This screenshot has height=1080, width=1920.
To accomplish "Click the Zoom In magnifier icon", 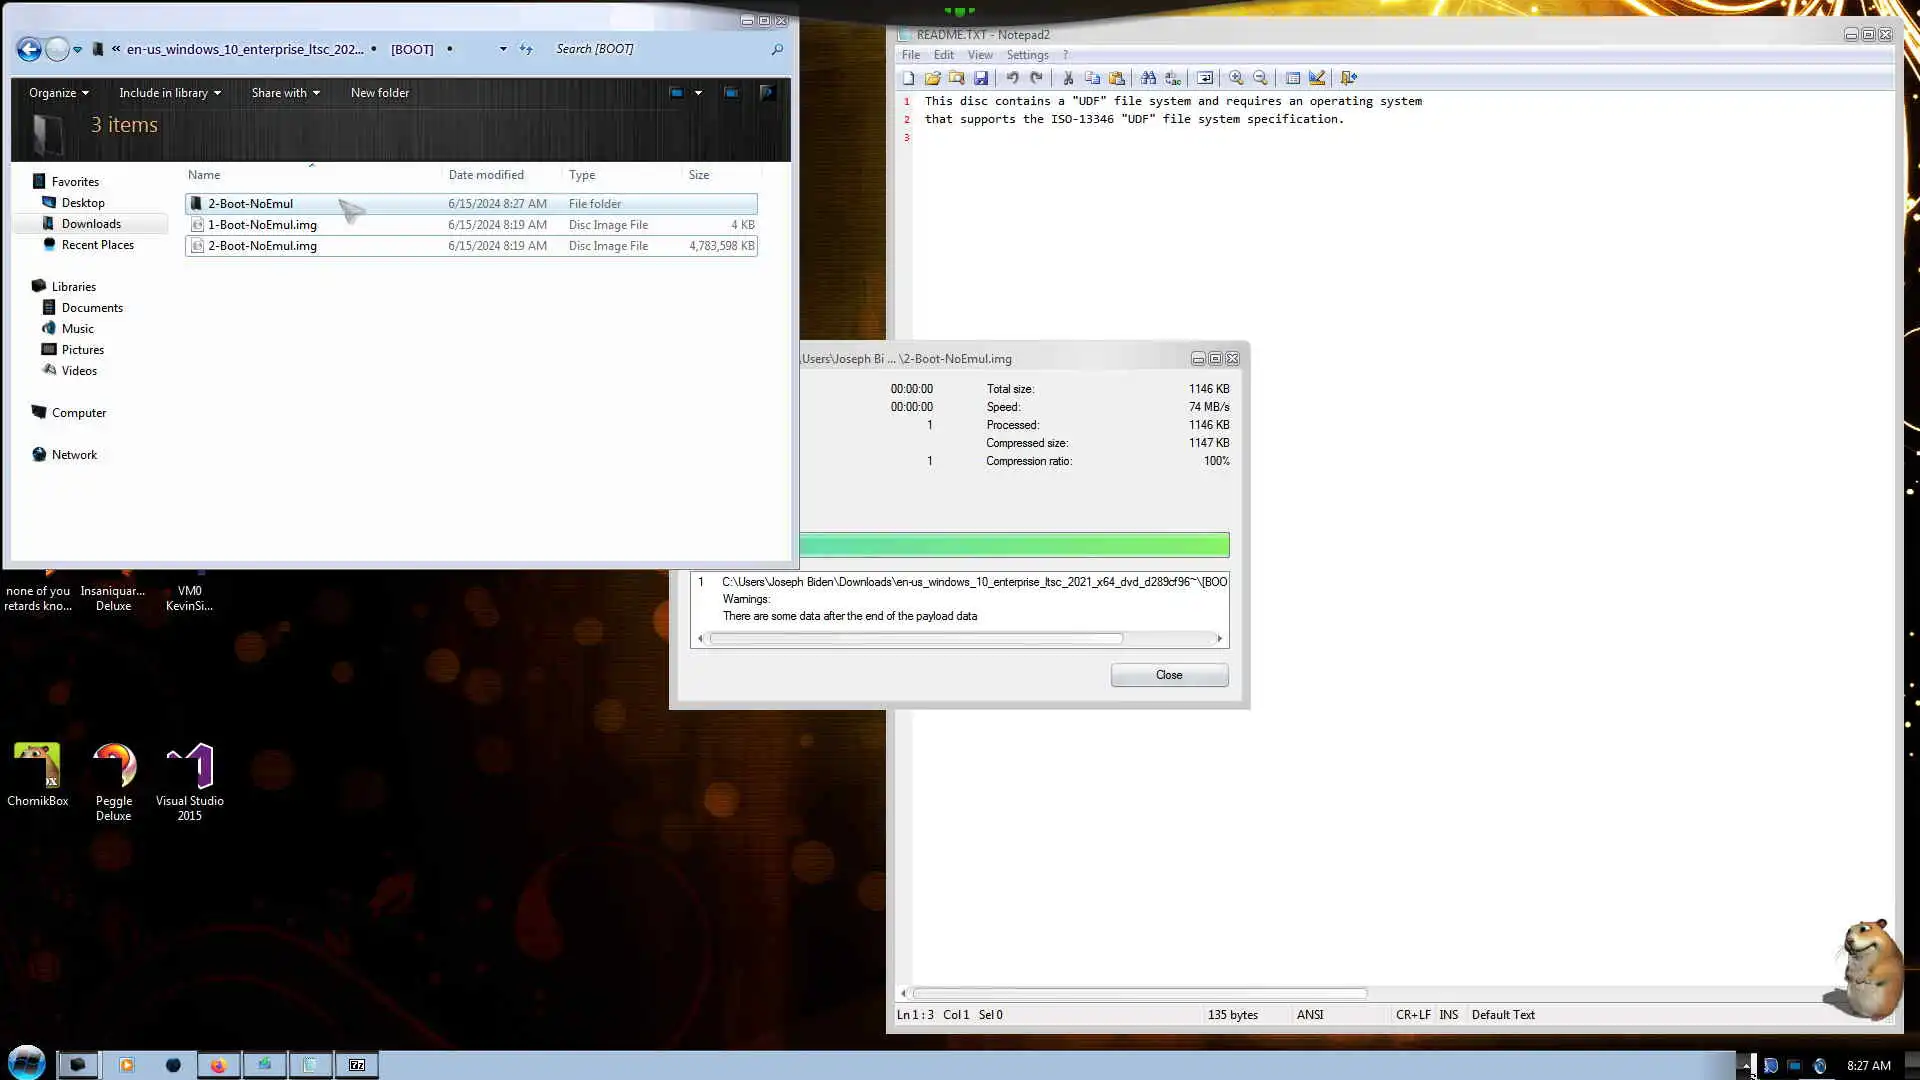I will [1236, 78].
